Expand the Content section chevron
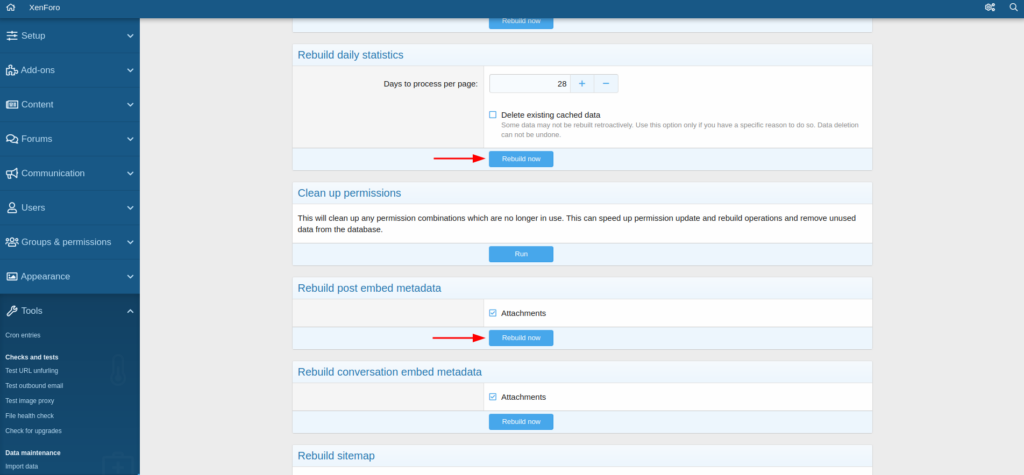 point(130,105)
